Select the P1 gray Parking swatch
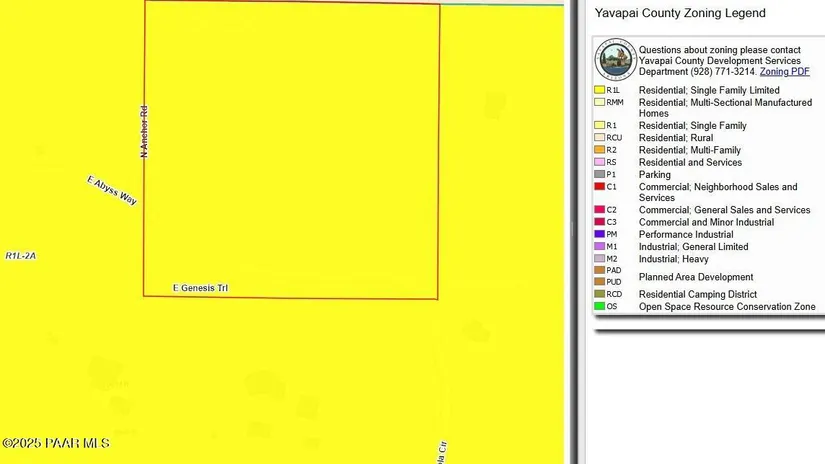 click(600, 174)
